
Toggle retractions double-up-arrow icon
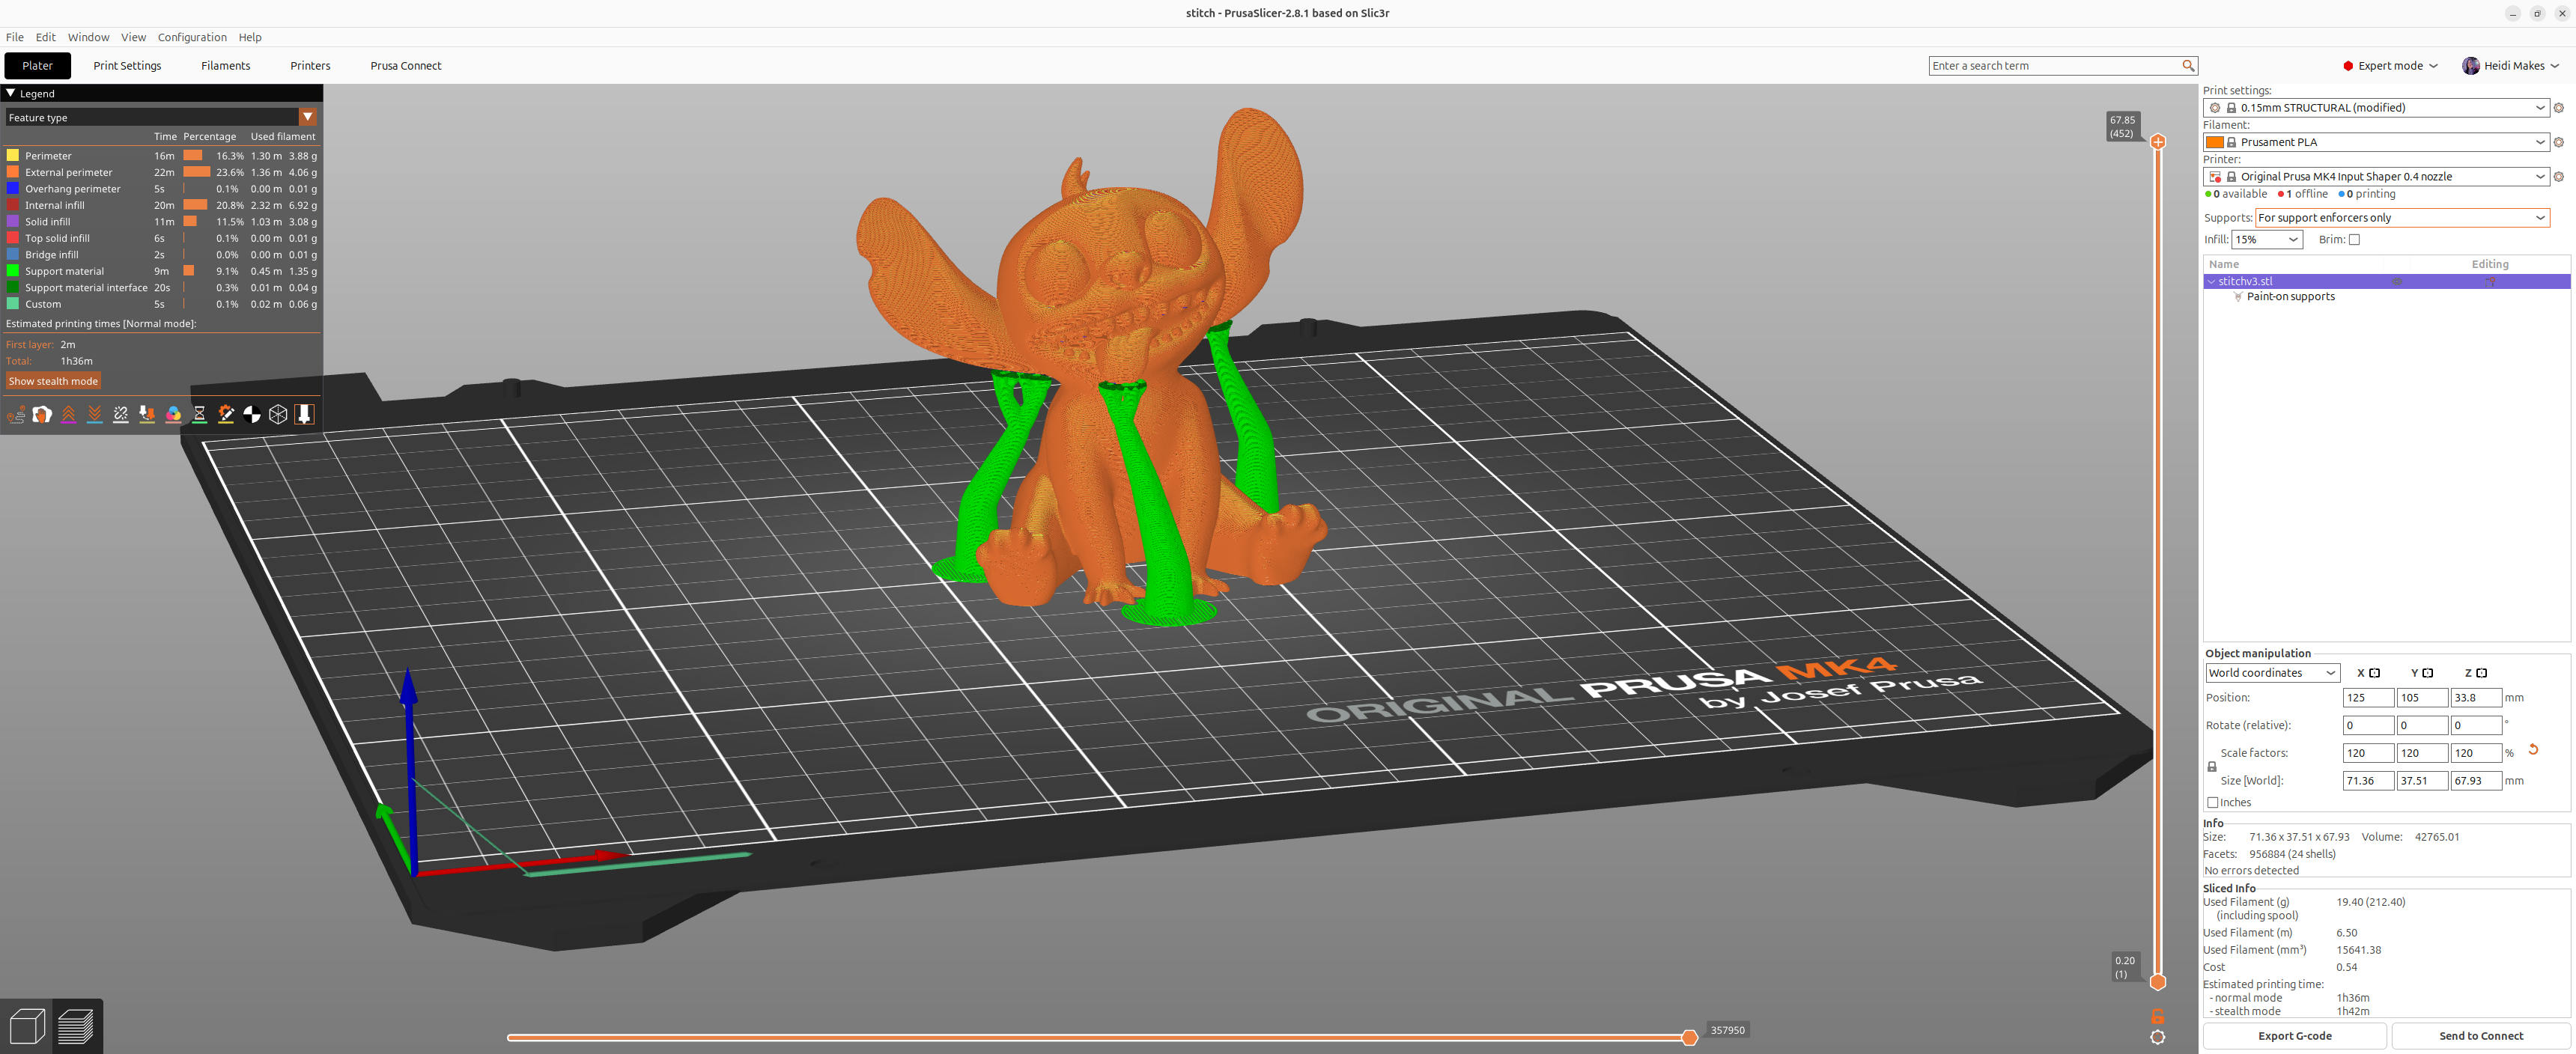[x=68, y=414]
